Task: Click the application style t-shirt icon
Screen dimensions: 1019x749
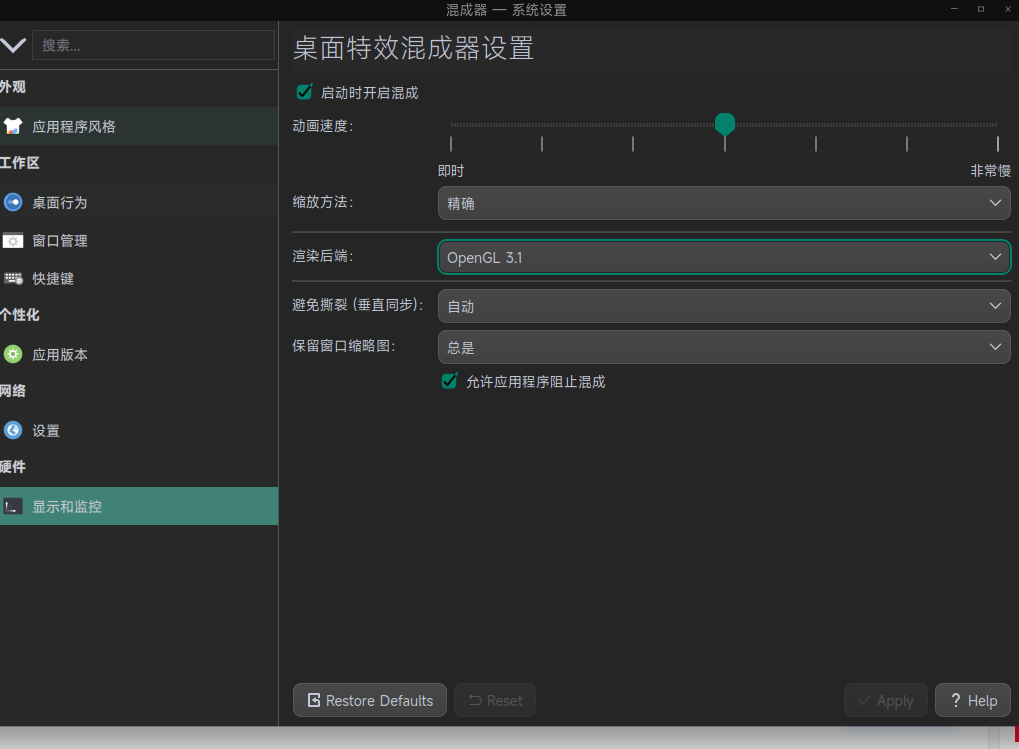Action: point(13,127)
